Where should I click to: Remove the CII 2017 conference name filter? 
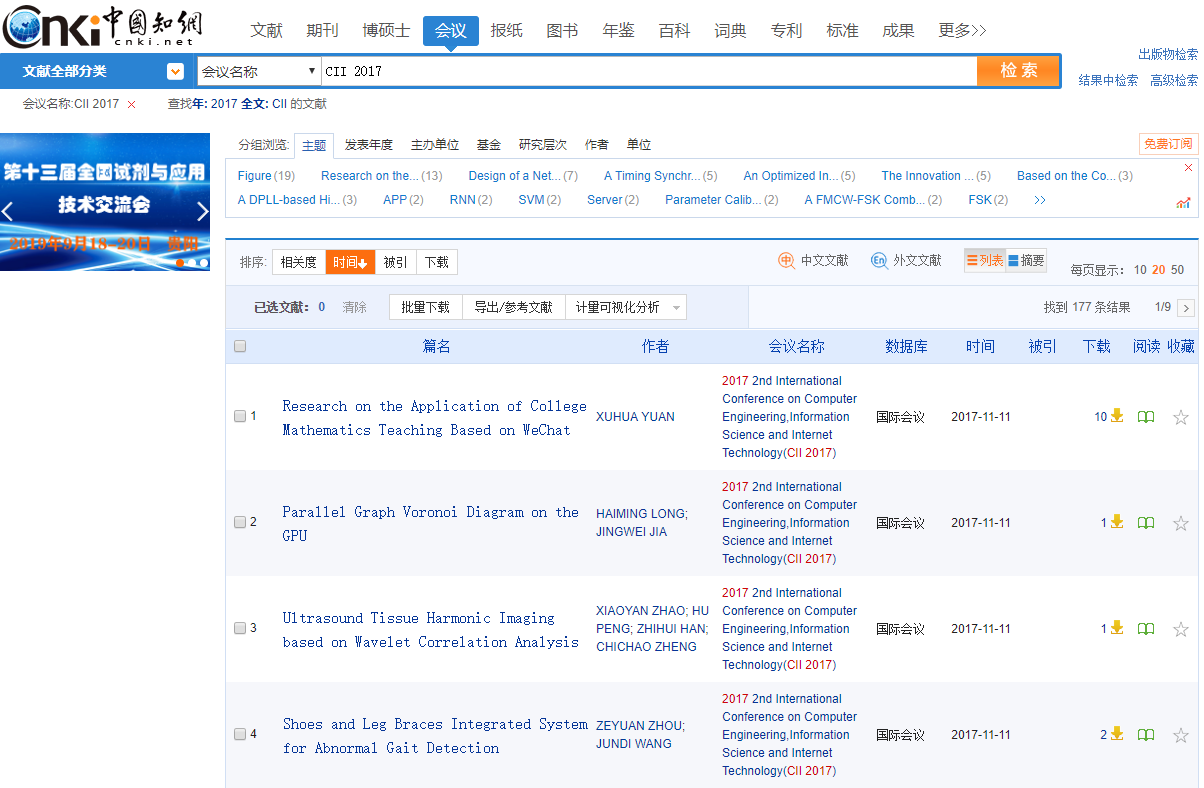click(x=131, y=104)
